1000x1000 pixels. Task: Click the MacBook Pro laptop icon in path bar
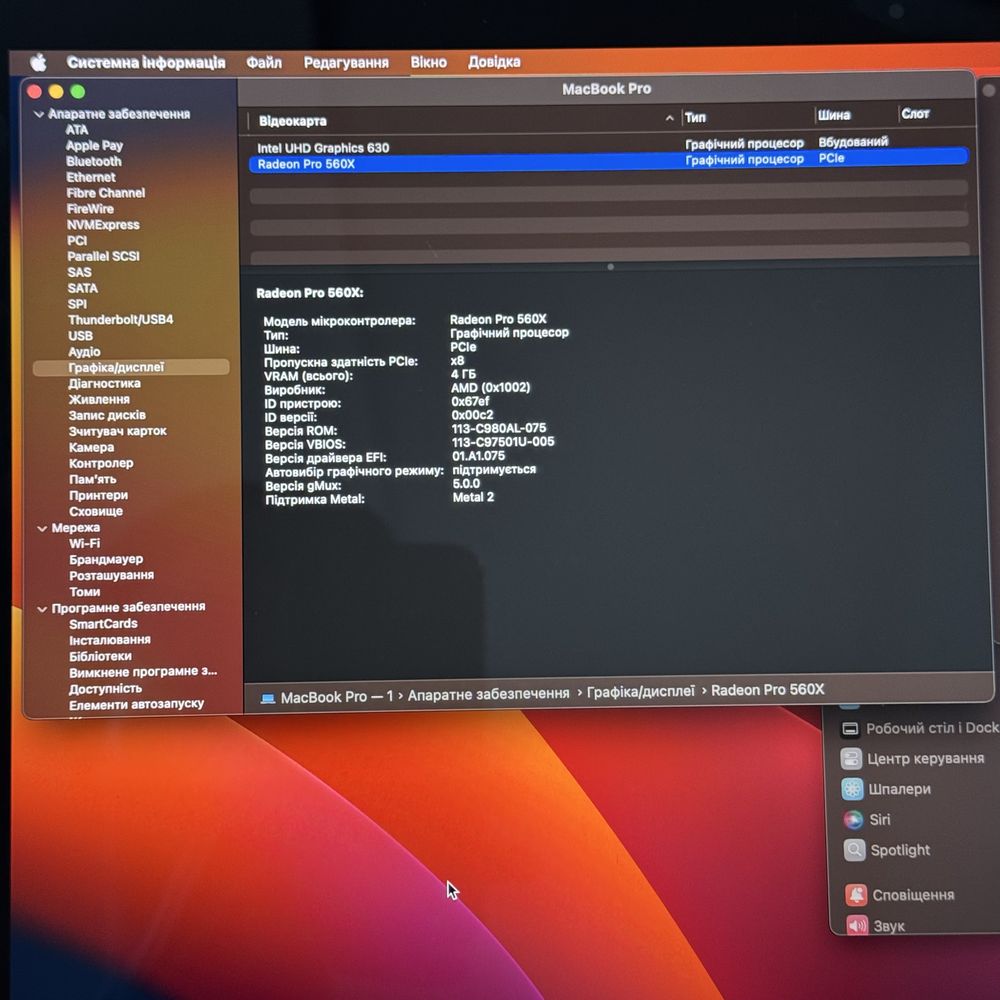(x=268, y=698)
